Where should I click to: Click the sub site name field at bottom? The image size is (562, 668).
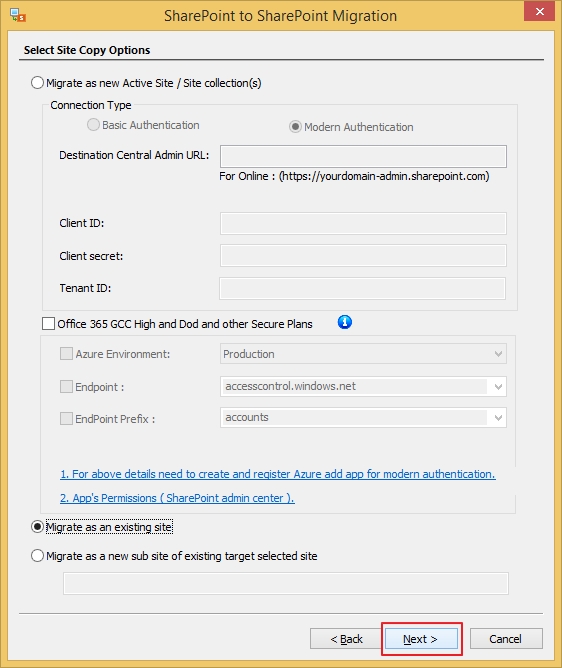pos(286,583)
